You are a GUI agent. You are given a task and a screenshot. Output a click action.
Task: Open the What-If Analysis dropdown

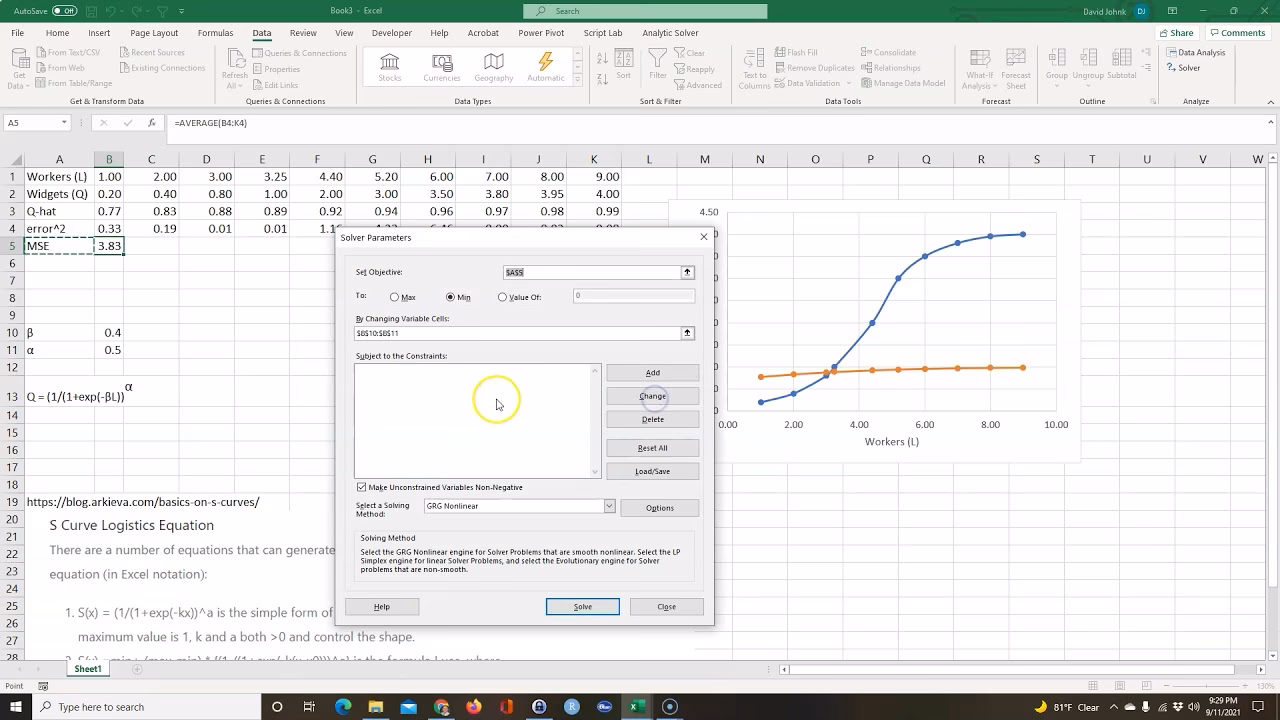click(x=980, y=67)
